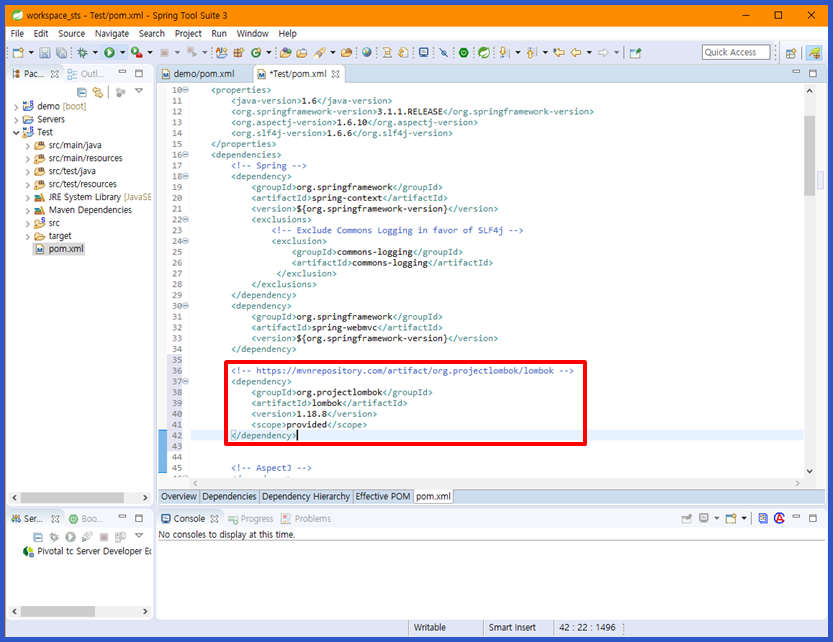This screenshot has height=642, width=833.
Task: Run the project with the green play icon
Action: pyautogui.click(x=109, y=53)
